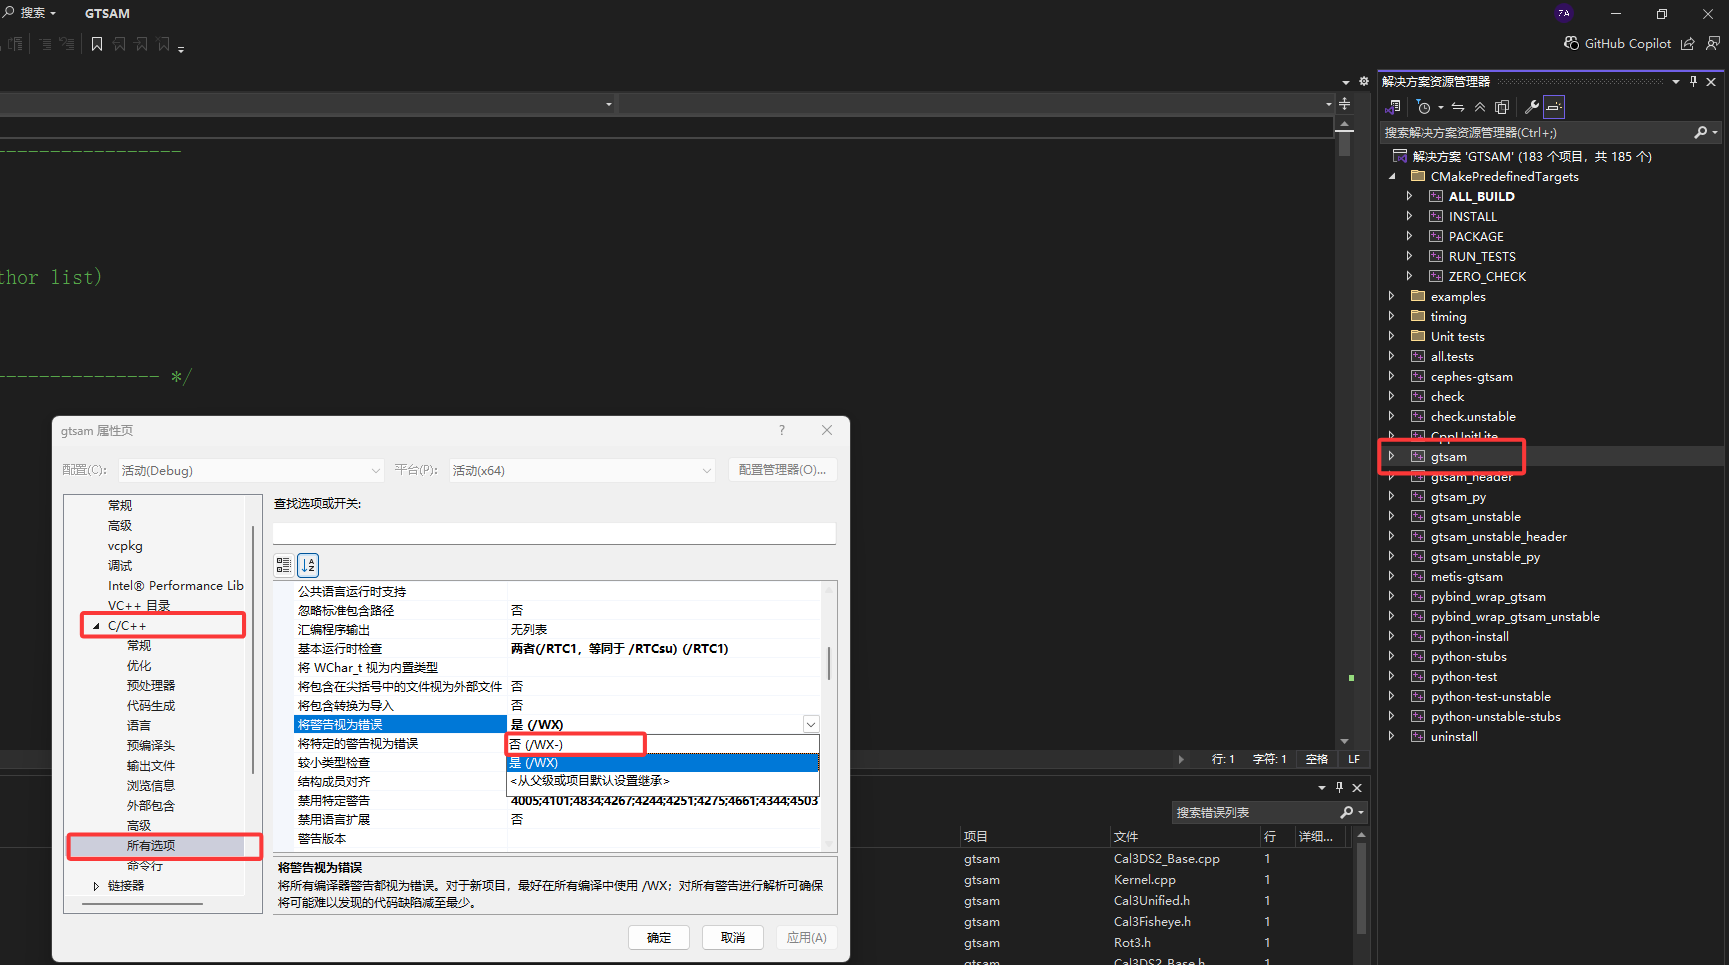Click the dropdown arrow of 将警告视为错误 value
This screenshot has height=965, width=1729.
811,724
